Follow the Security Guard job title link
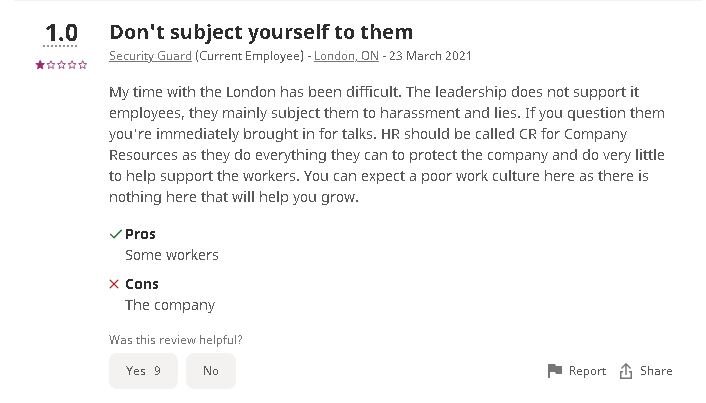 (150, 56)
